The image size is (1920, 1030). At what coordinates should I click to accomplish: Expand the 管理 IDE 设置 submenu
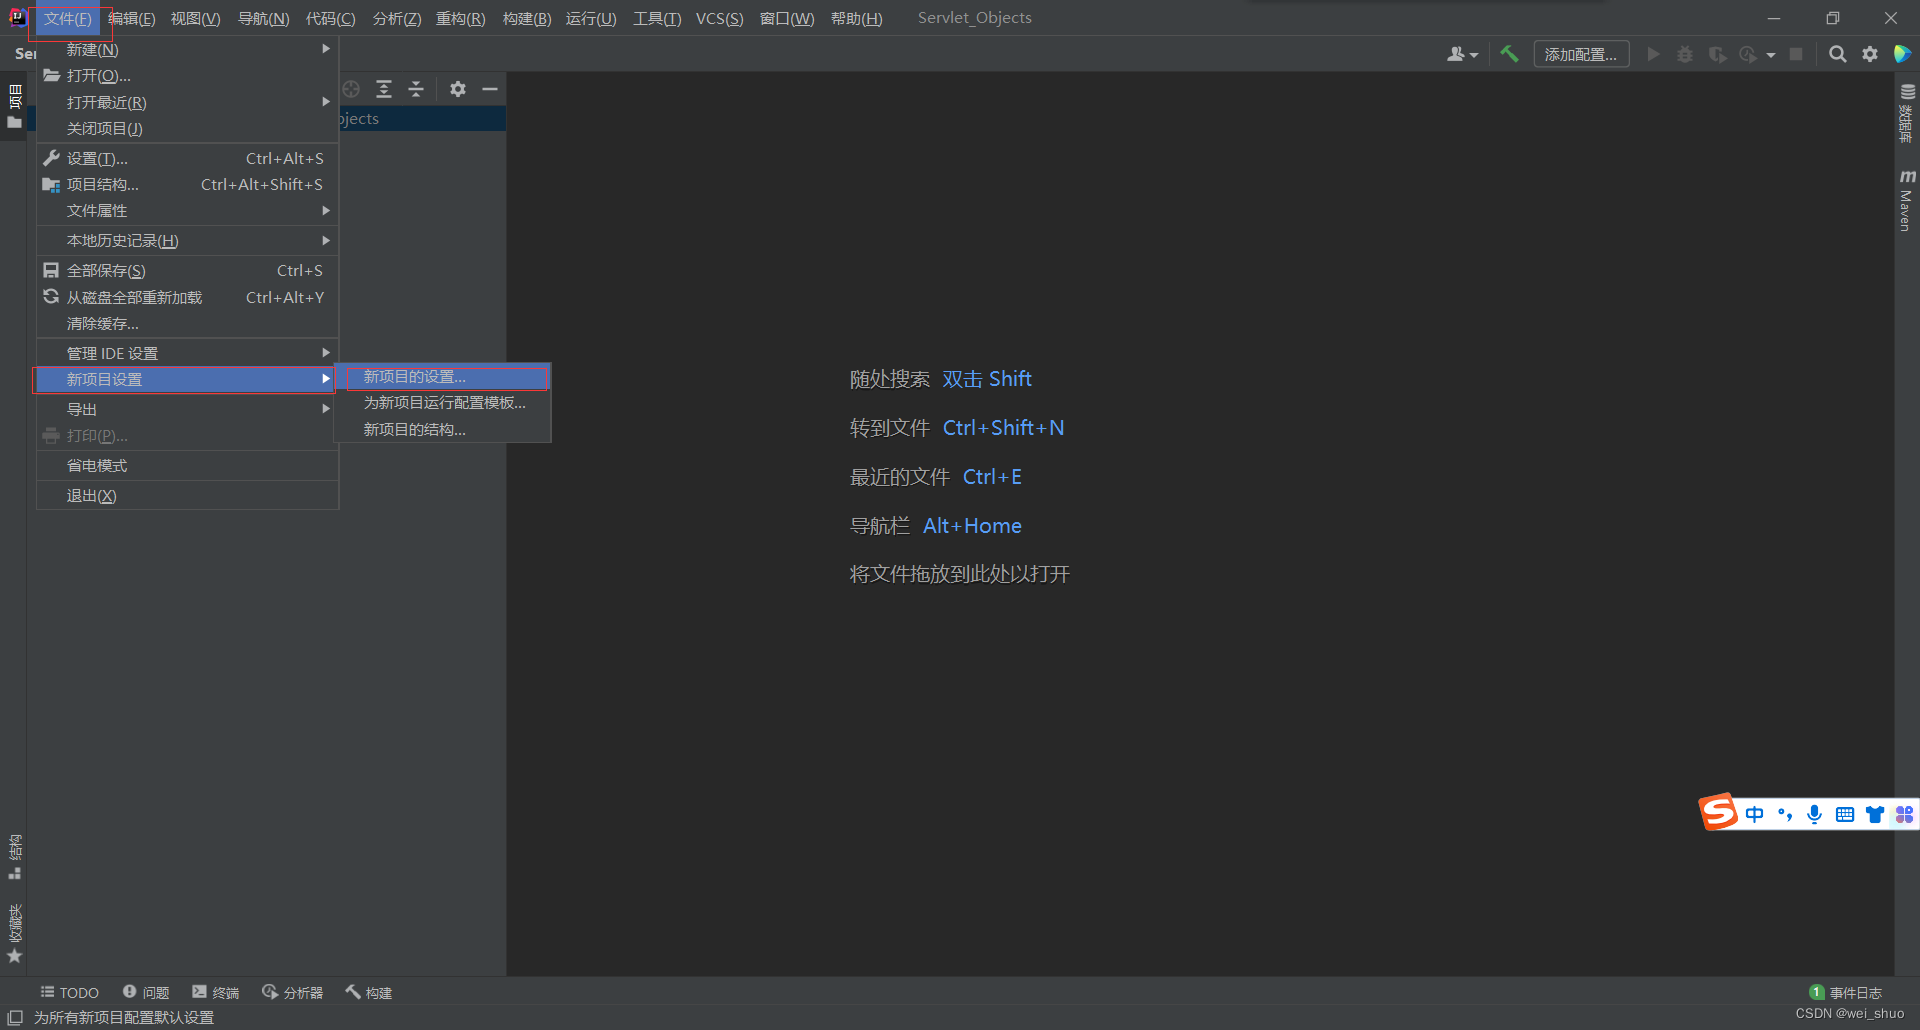[x=187, y=353]
